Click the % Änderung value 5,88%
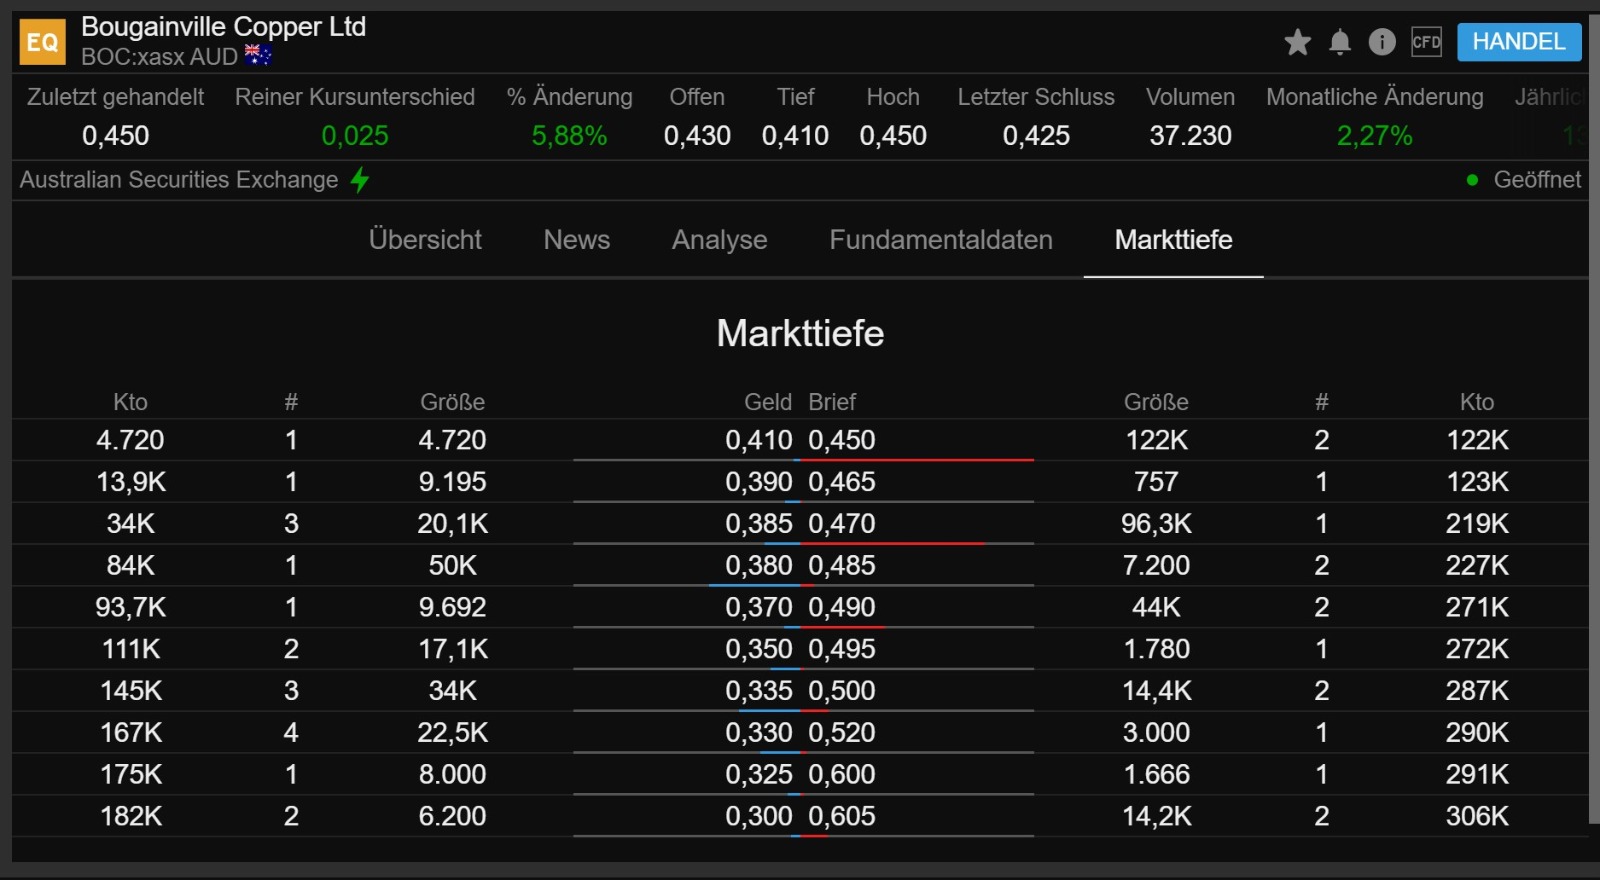The image size is (1600, 880). click(x=569, y=136)
